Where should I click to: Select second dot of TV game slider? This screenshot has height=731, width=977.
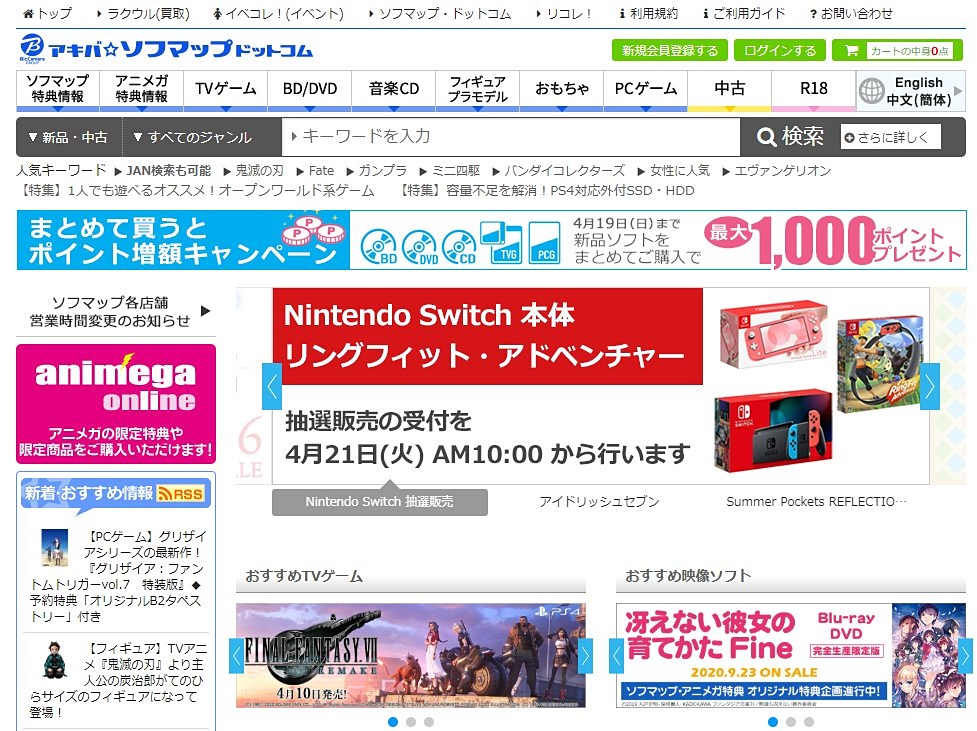coord(411,722)
